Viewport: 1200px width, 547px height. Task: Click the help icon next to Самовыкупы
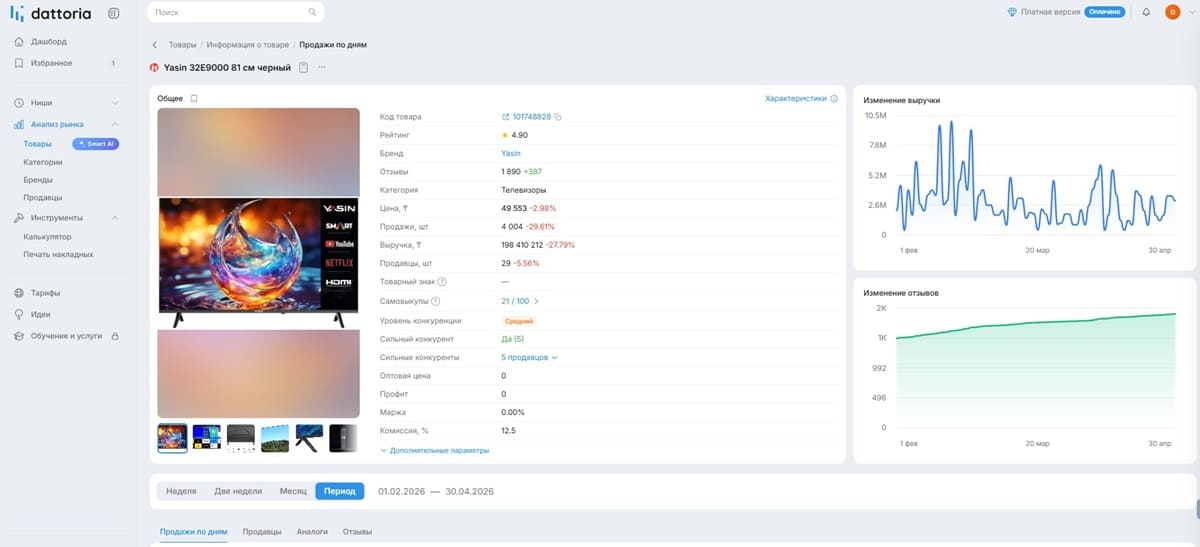tap(435, 301)
